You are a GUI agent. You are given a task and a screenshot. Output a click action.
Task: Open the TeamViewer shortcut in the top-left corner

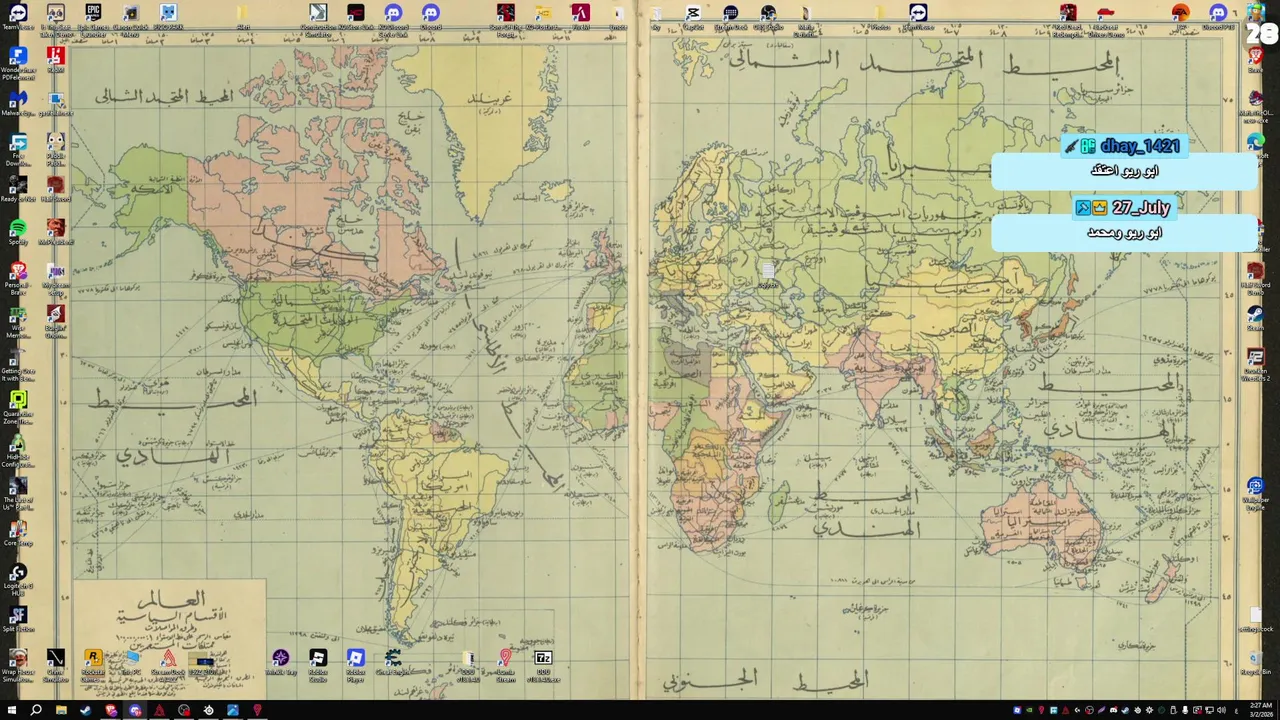pyautogui.click(x=18, y=14)
